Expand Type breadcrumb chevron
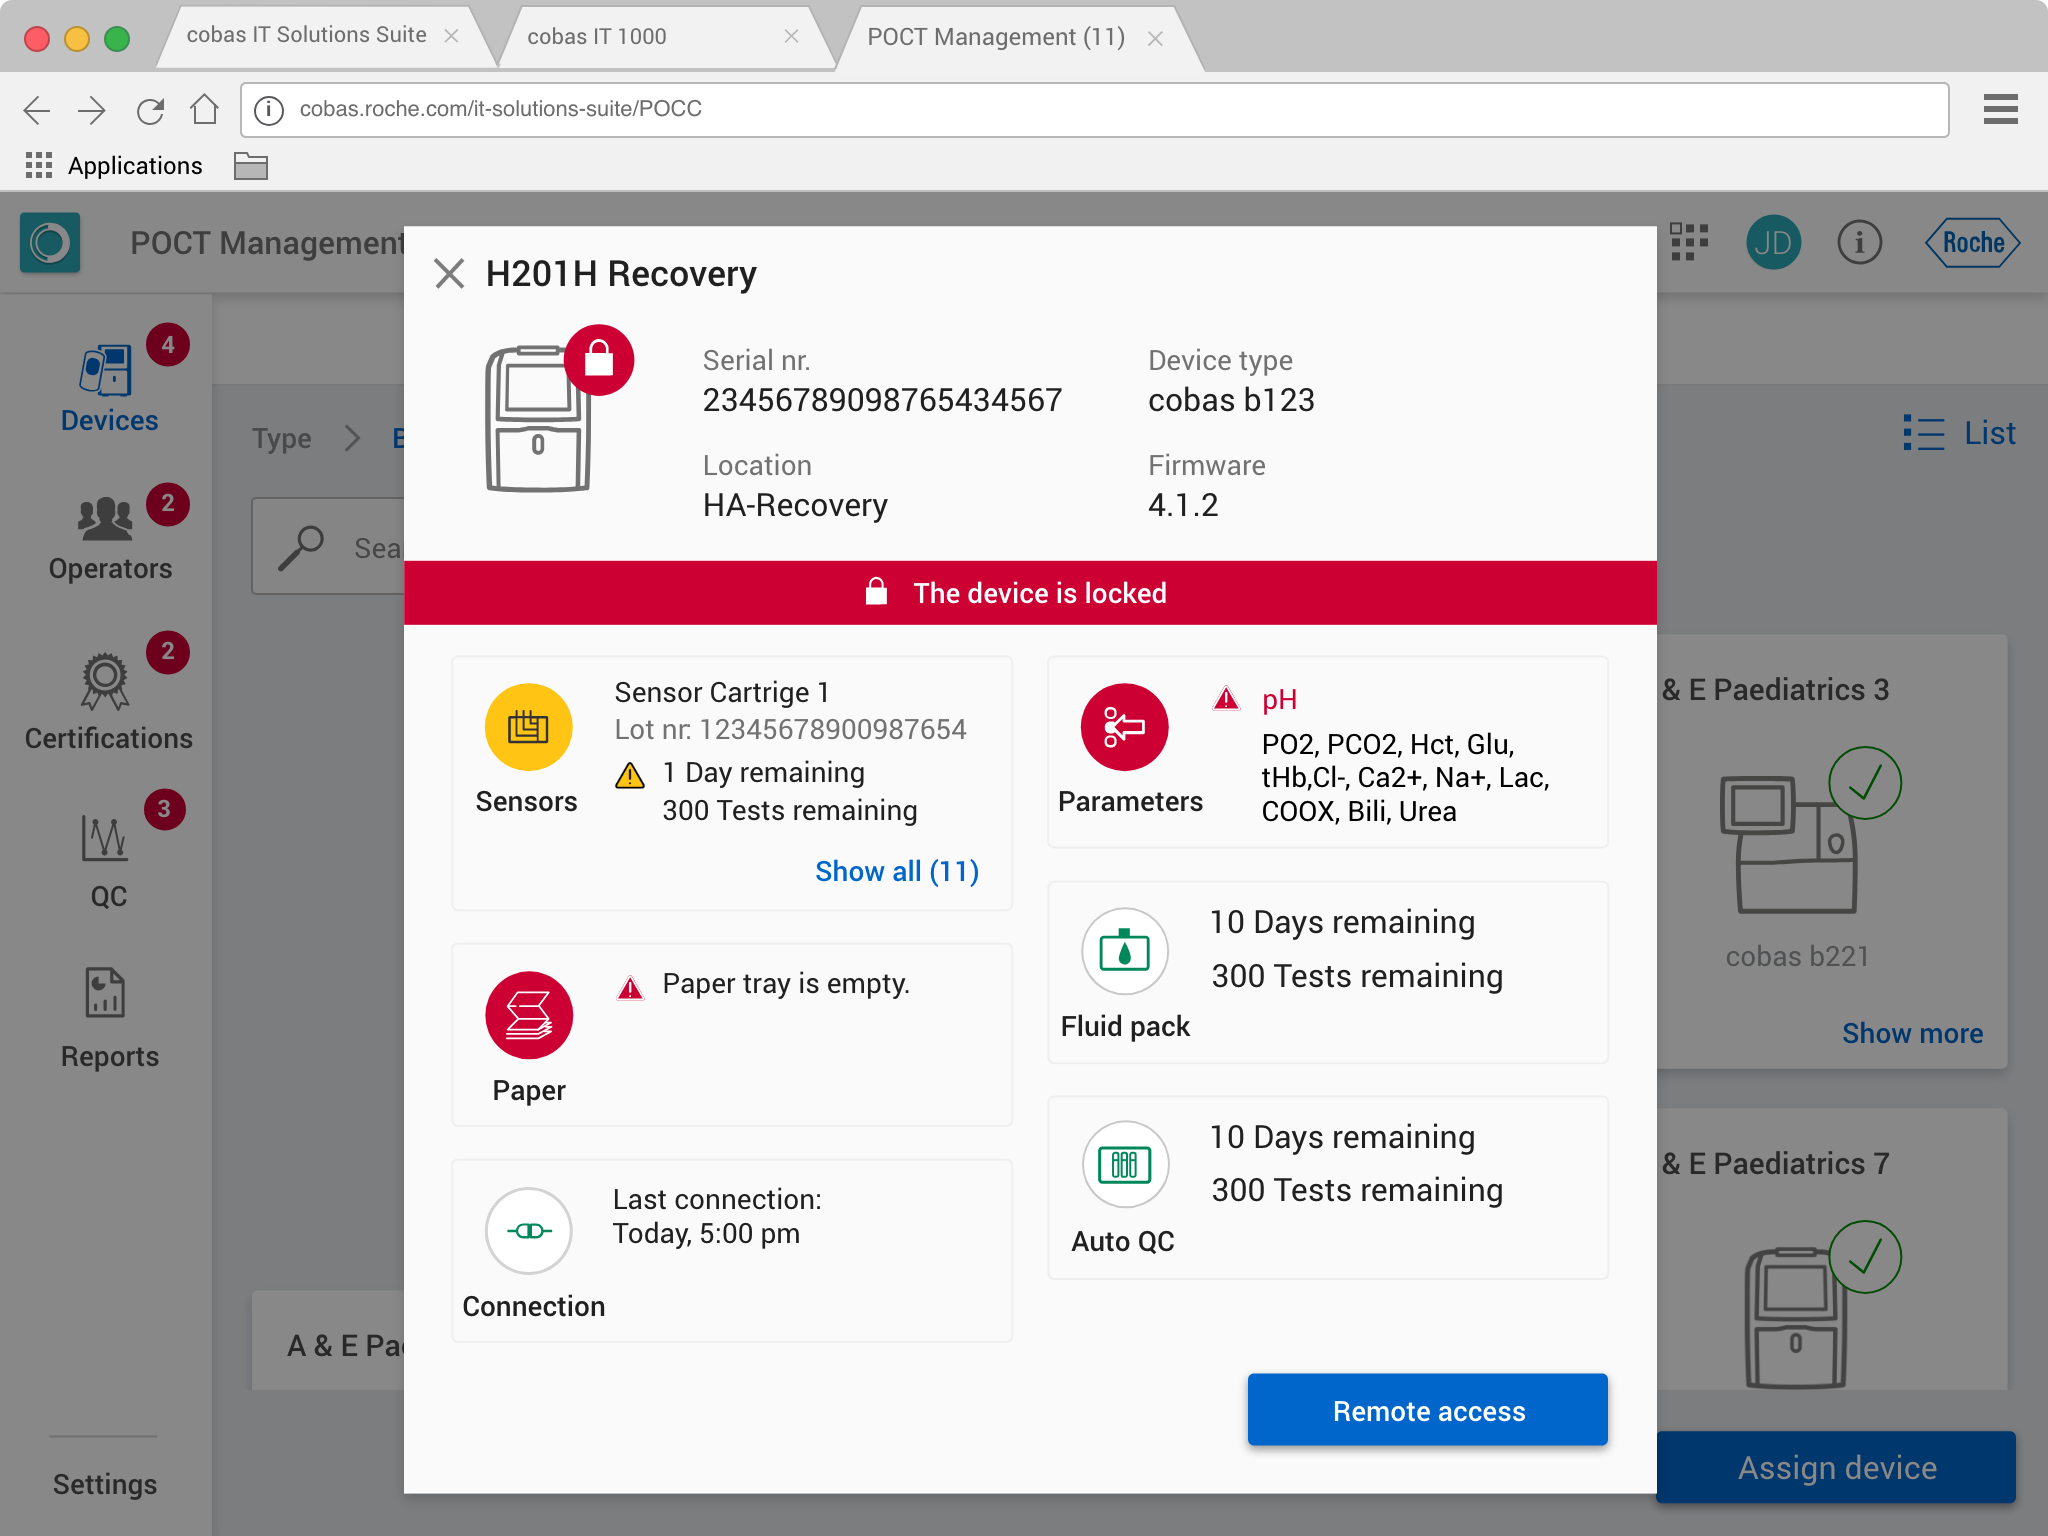The image size is (2048, 1536). click(352, 438)
